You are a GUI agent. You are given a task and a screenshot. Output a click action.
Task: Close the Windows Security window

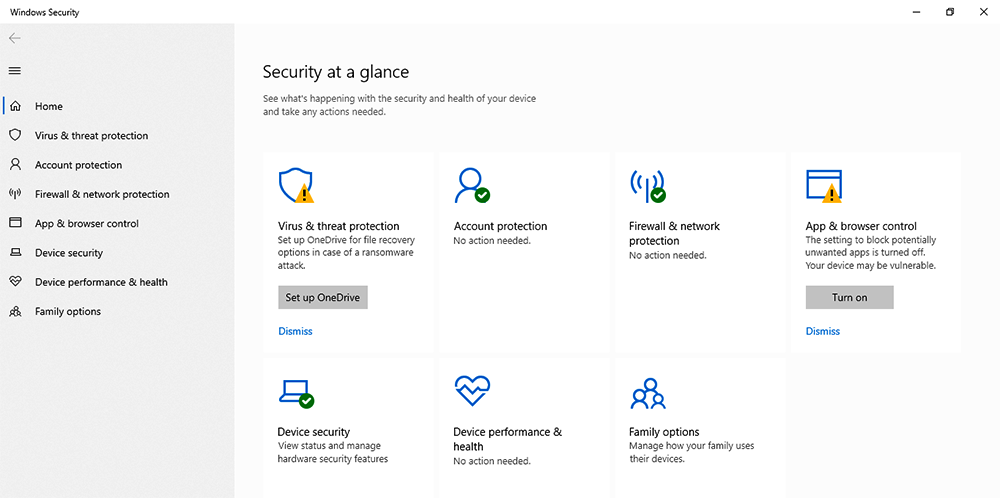(x=983, y=12)
